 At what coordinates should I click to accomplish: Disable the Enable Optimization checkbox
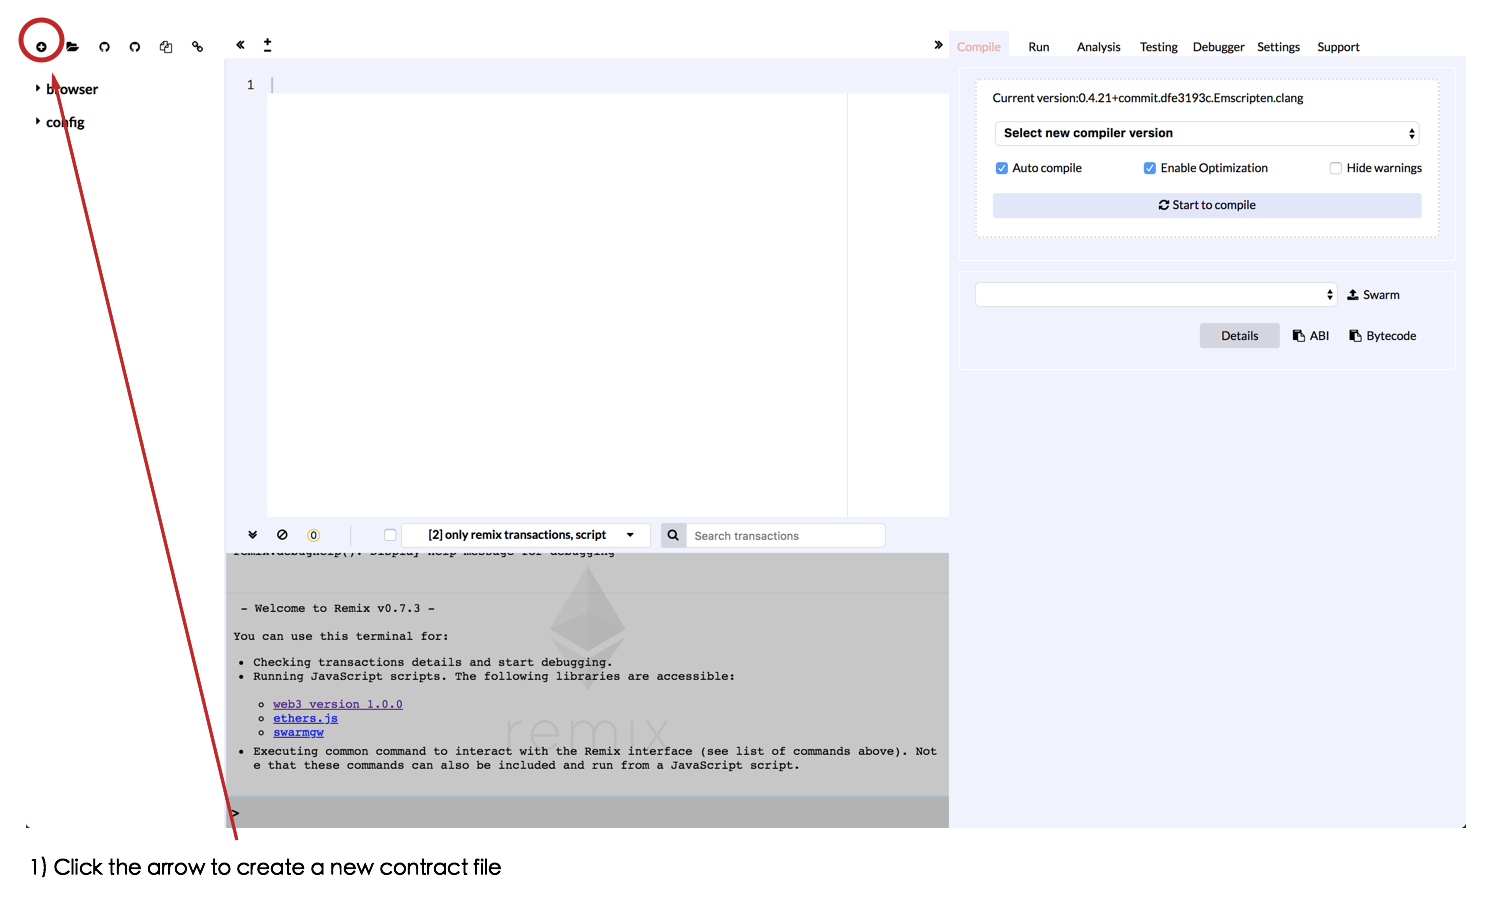1150,168
